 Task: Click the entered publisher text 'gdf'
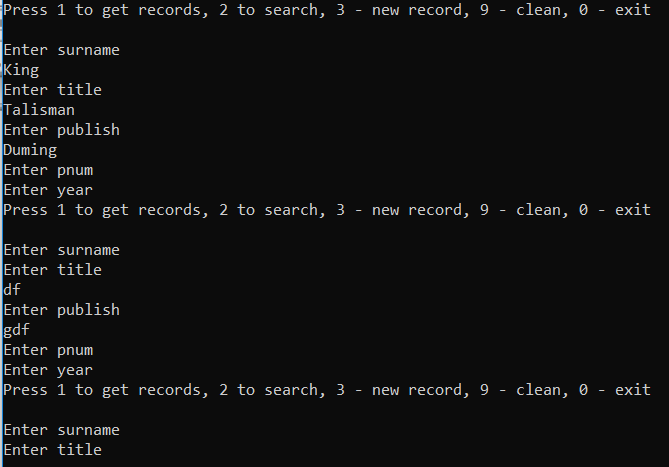click(x=17, y=330)
